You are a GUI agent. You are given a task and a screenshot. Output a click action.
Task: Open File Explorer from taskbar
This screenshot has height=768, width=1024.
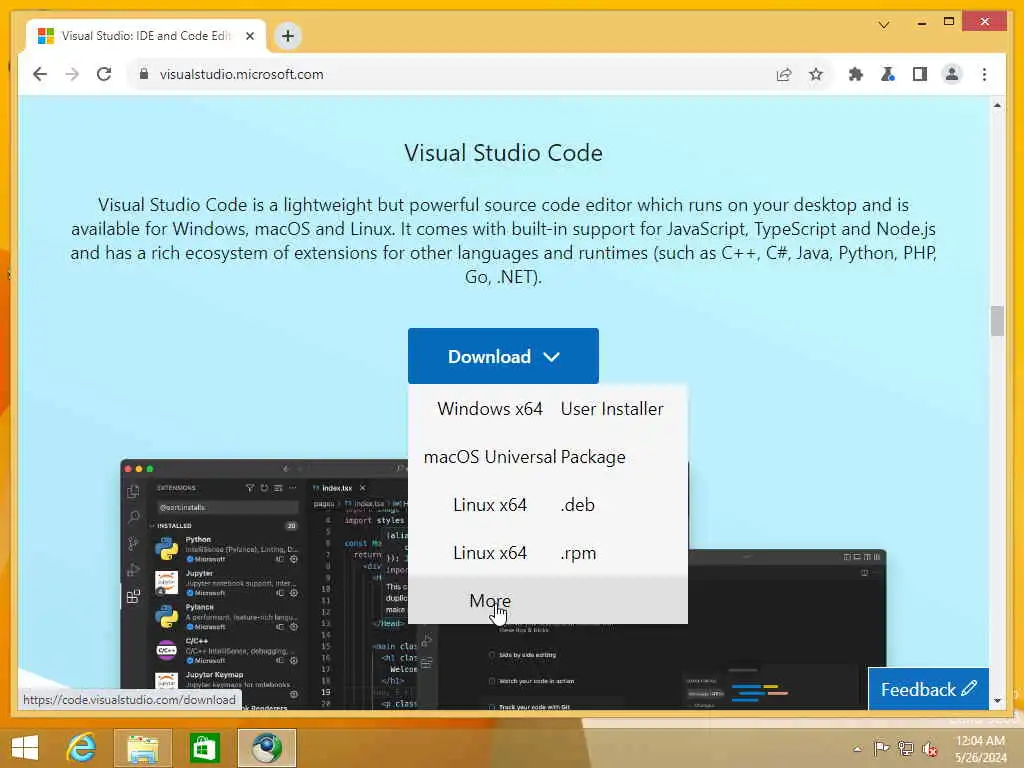pos(142,748)
